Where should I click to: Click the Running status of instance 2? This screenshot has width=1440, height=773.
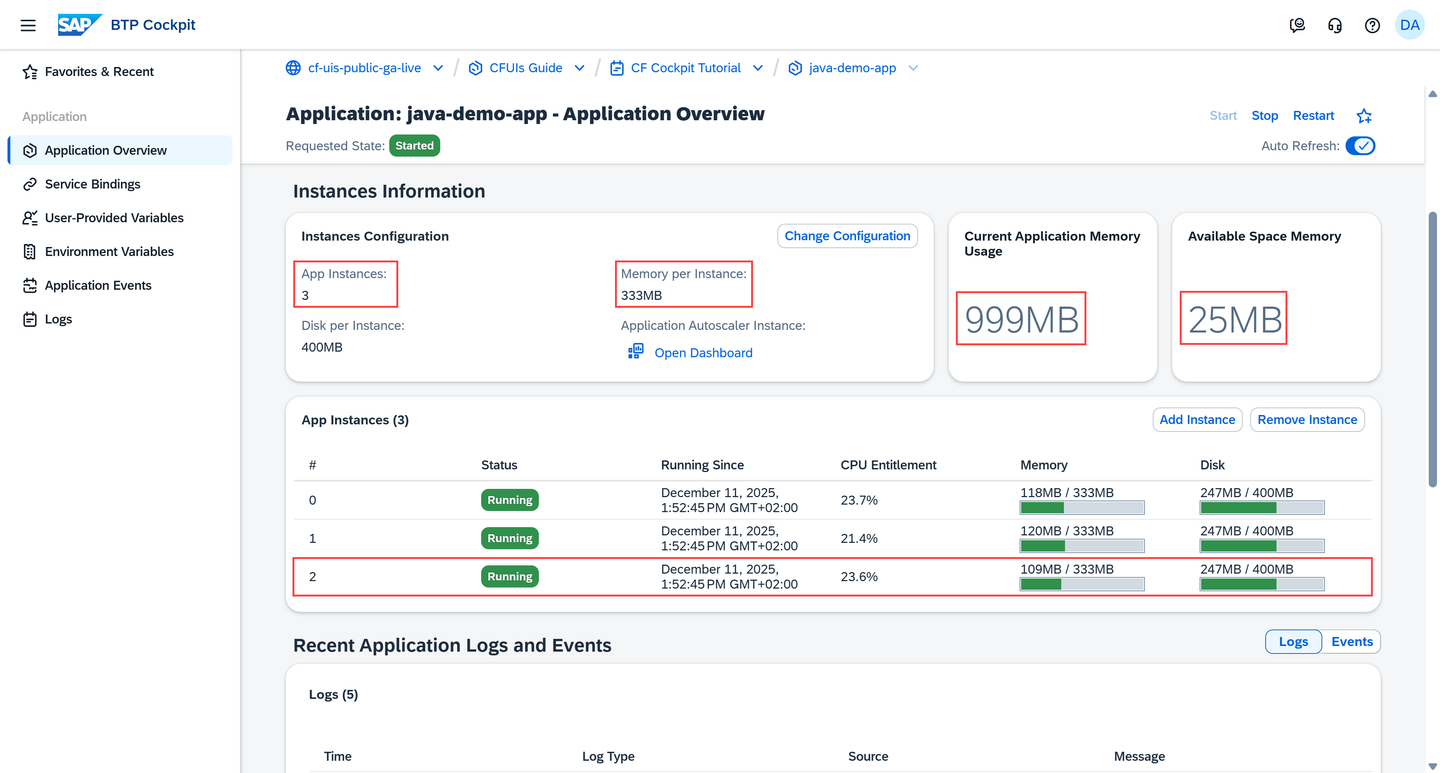510,577
